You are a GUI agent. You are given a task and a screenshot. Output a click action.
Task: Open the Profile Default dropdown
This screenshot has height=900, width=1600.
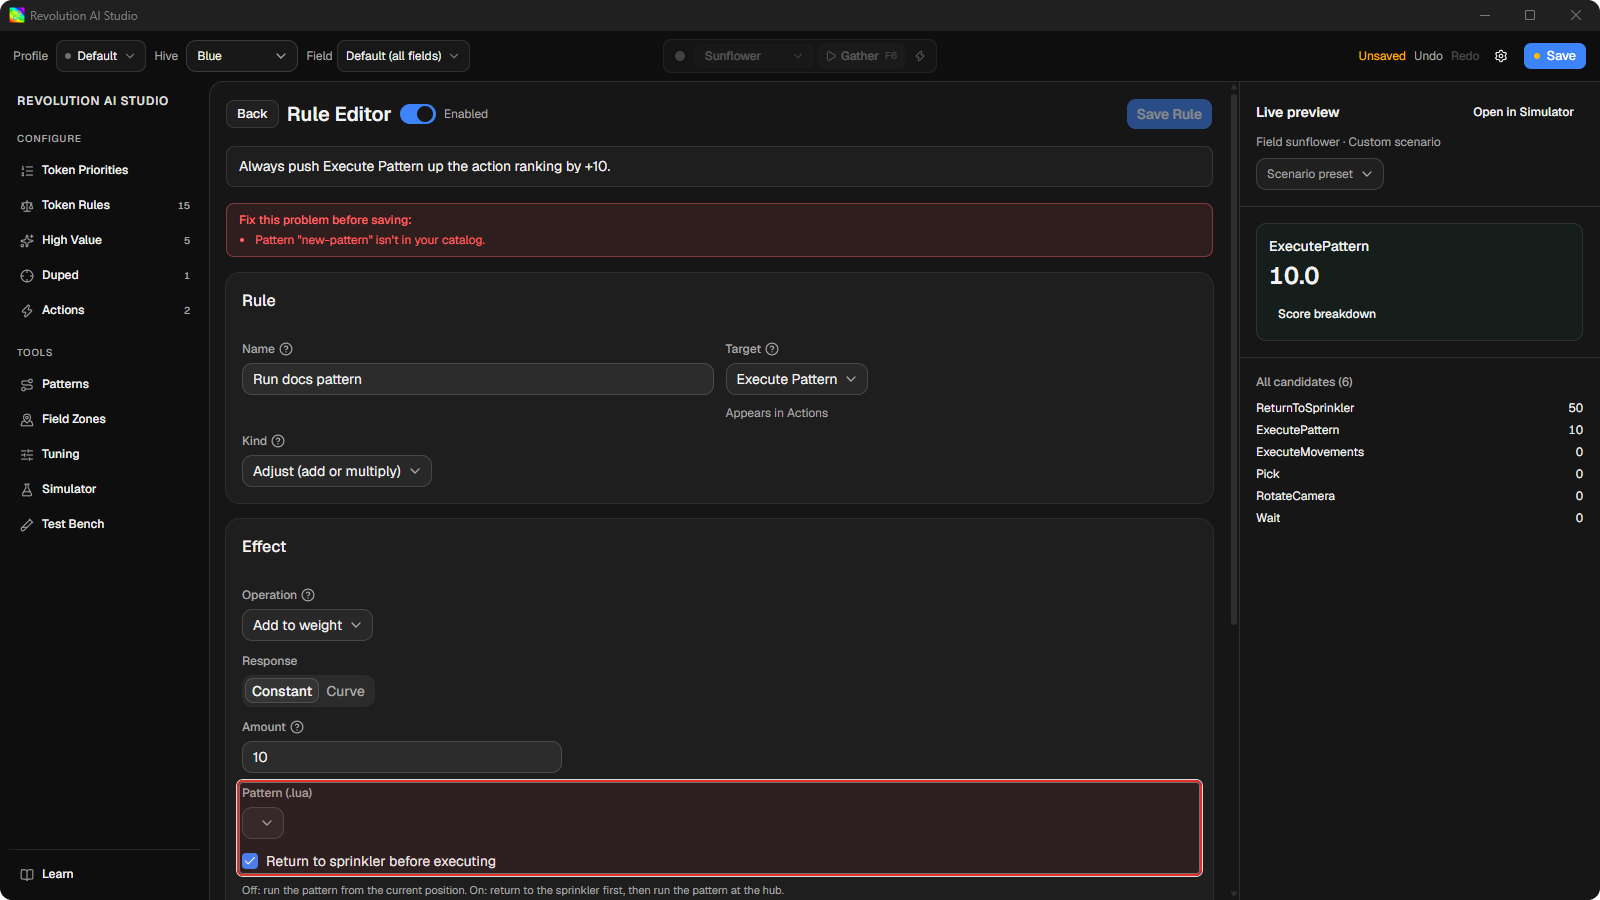point(101,56)
